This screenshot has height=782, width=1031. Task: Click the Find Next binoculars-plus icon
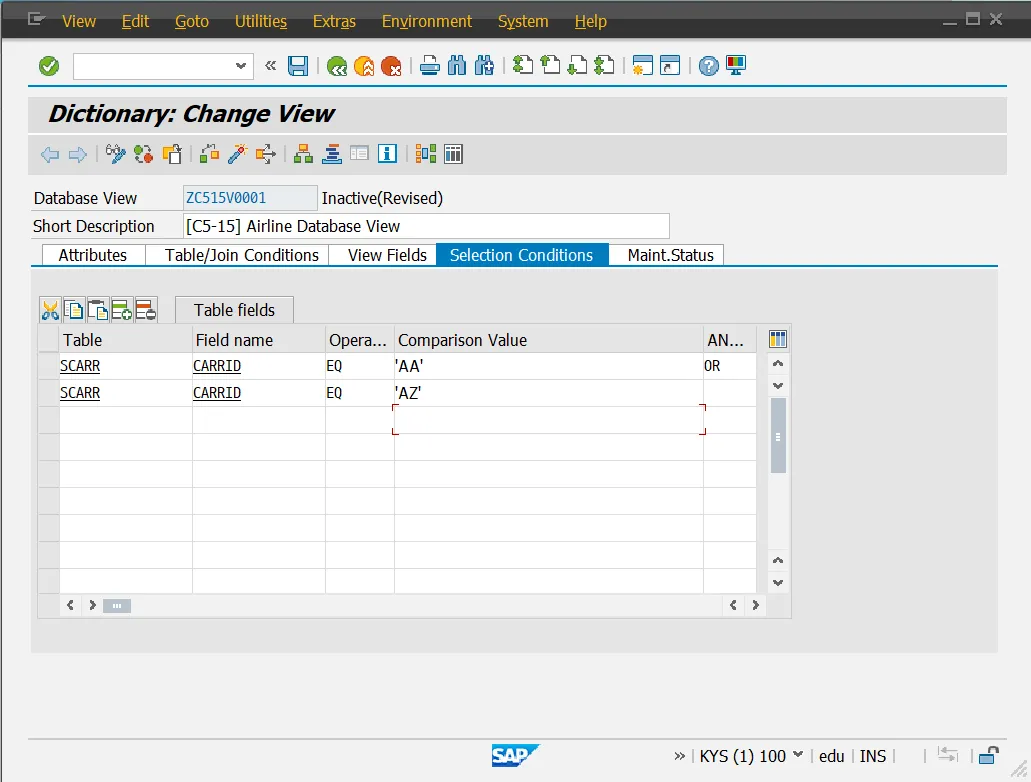coord(484,66)
